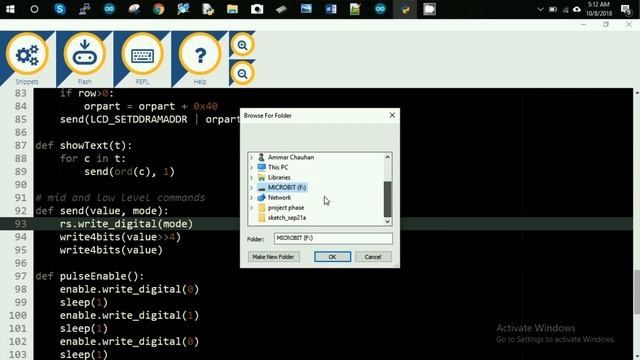Select the MICROBIT (F:) drive
The height and width of the screenshot is (360, 640).
click(287, 187)
